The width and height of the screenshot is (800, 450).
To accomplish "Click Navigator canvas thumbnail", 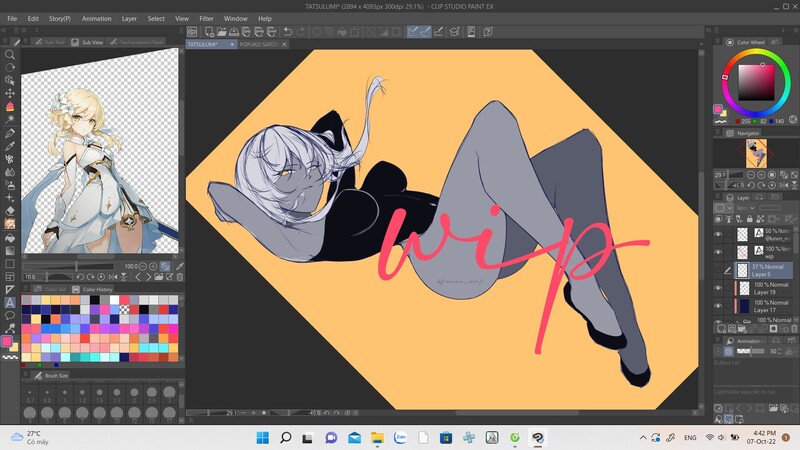I will (x=756, y=153).
